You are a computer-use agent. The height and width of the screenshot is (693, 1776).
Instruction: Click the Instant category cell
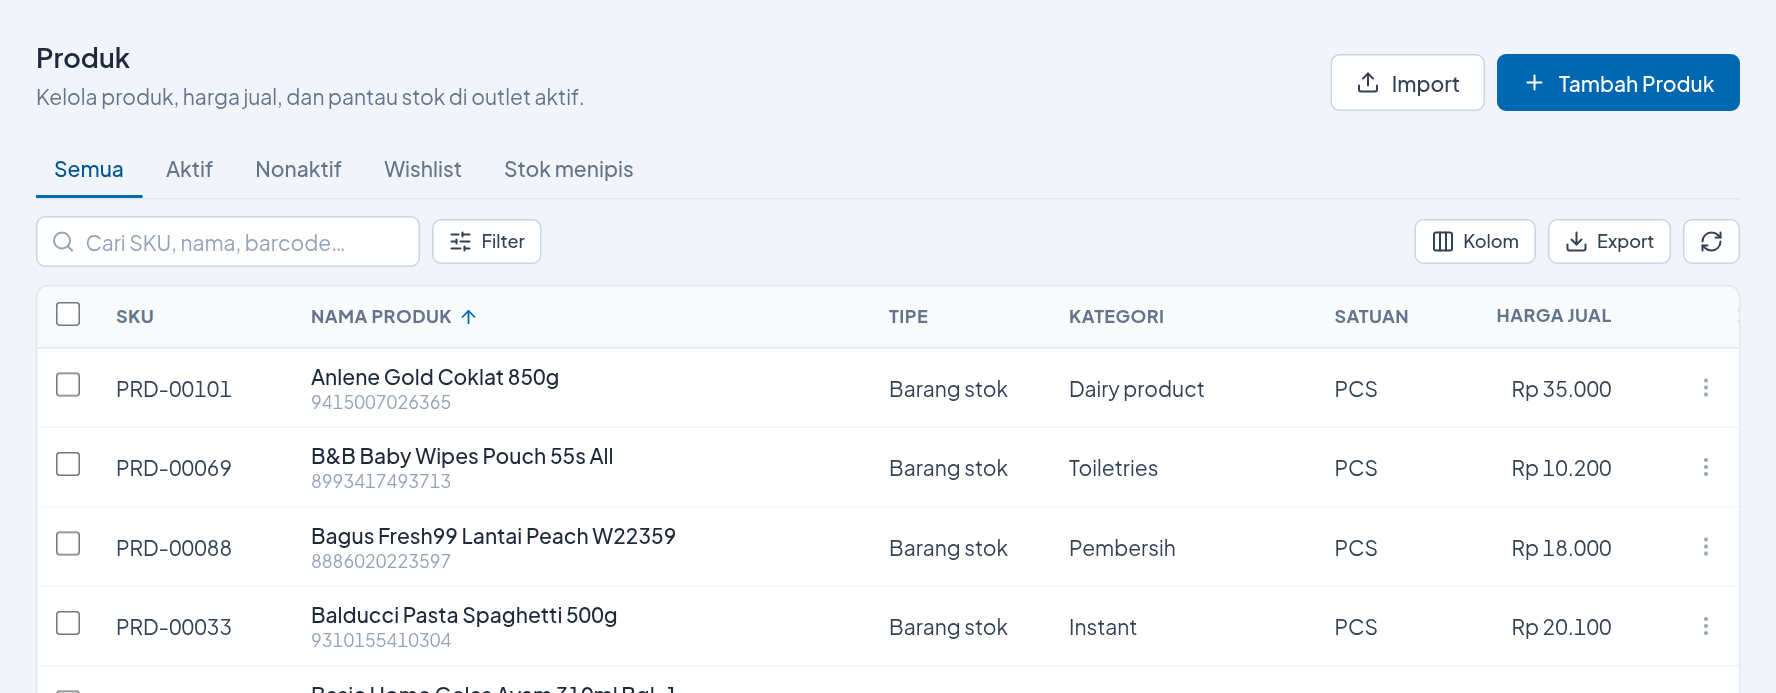coord(1103,627)
